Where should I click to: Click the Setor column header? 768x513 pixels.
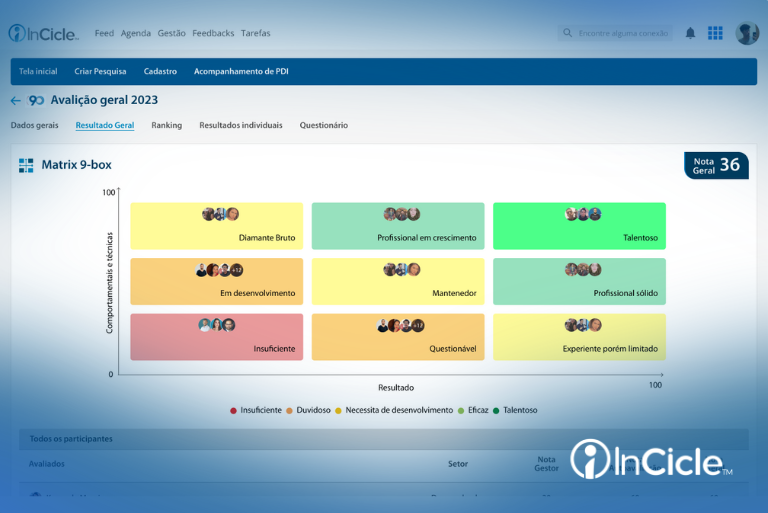tap(458, 464)
